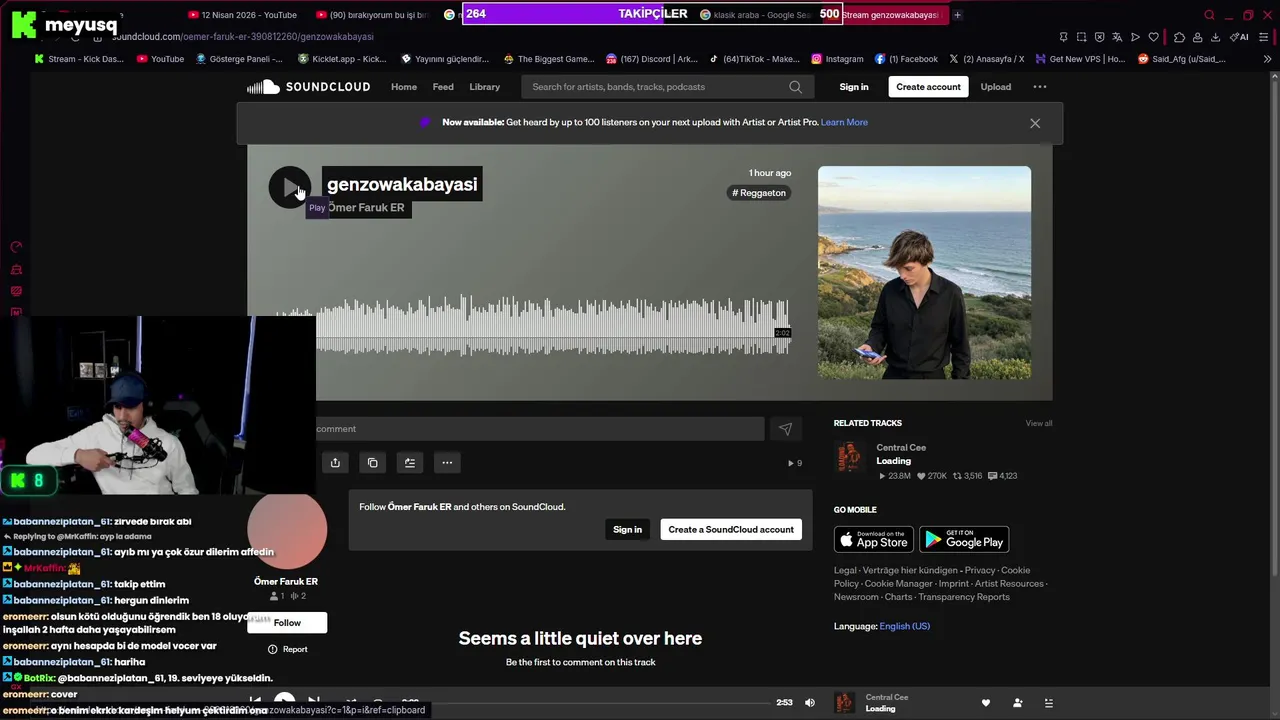
Task: Select the # Reggaeton tag
Action: [x=759, y=193]
